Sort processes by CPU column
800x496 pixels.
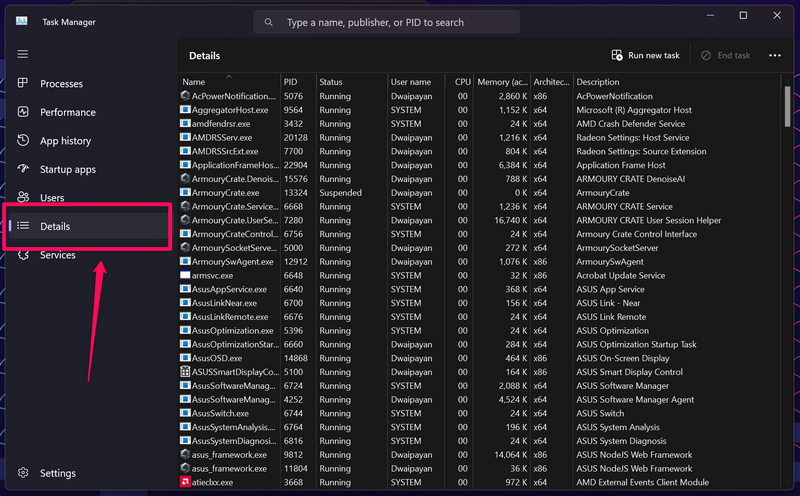[462, 82]
